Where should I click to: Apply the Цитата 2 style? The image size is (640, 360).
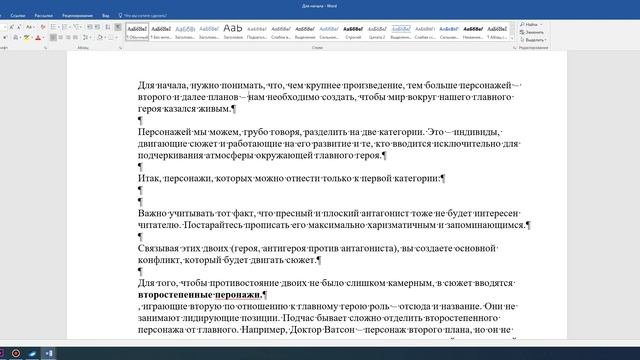377,32
